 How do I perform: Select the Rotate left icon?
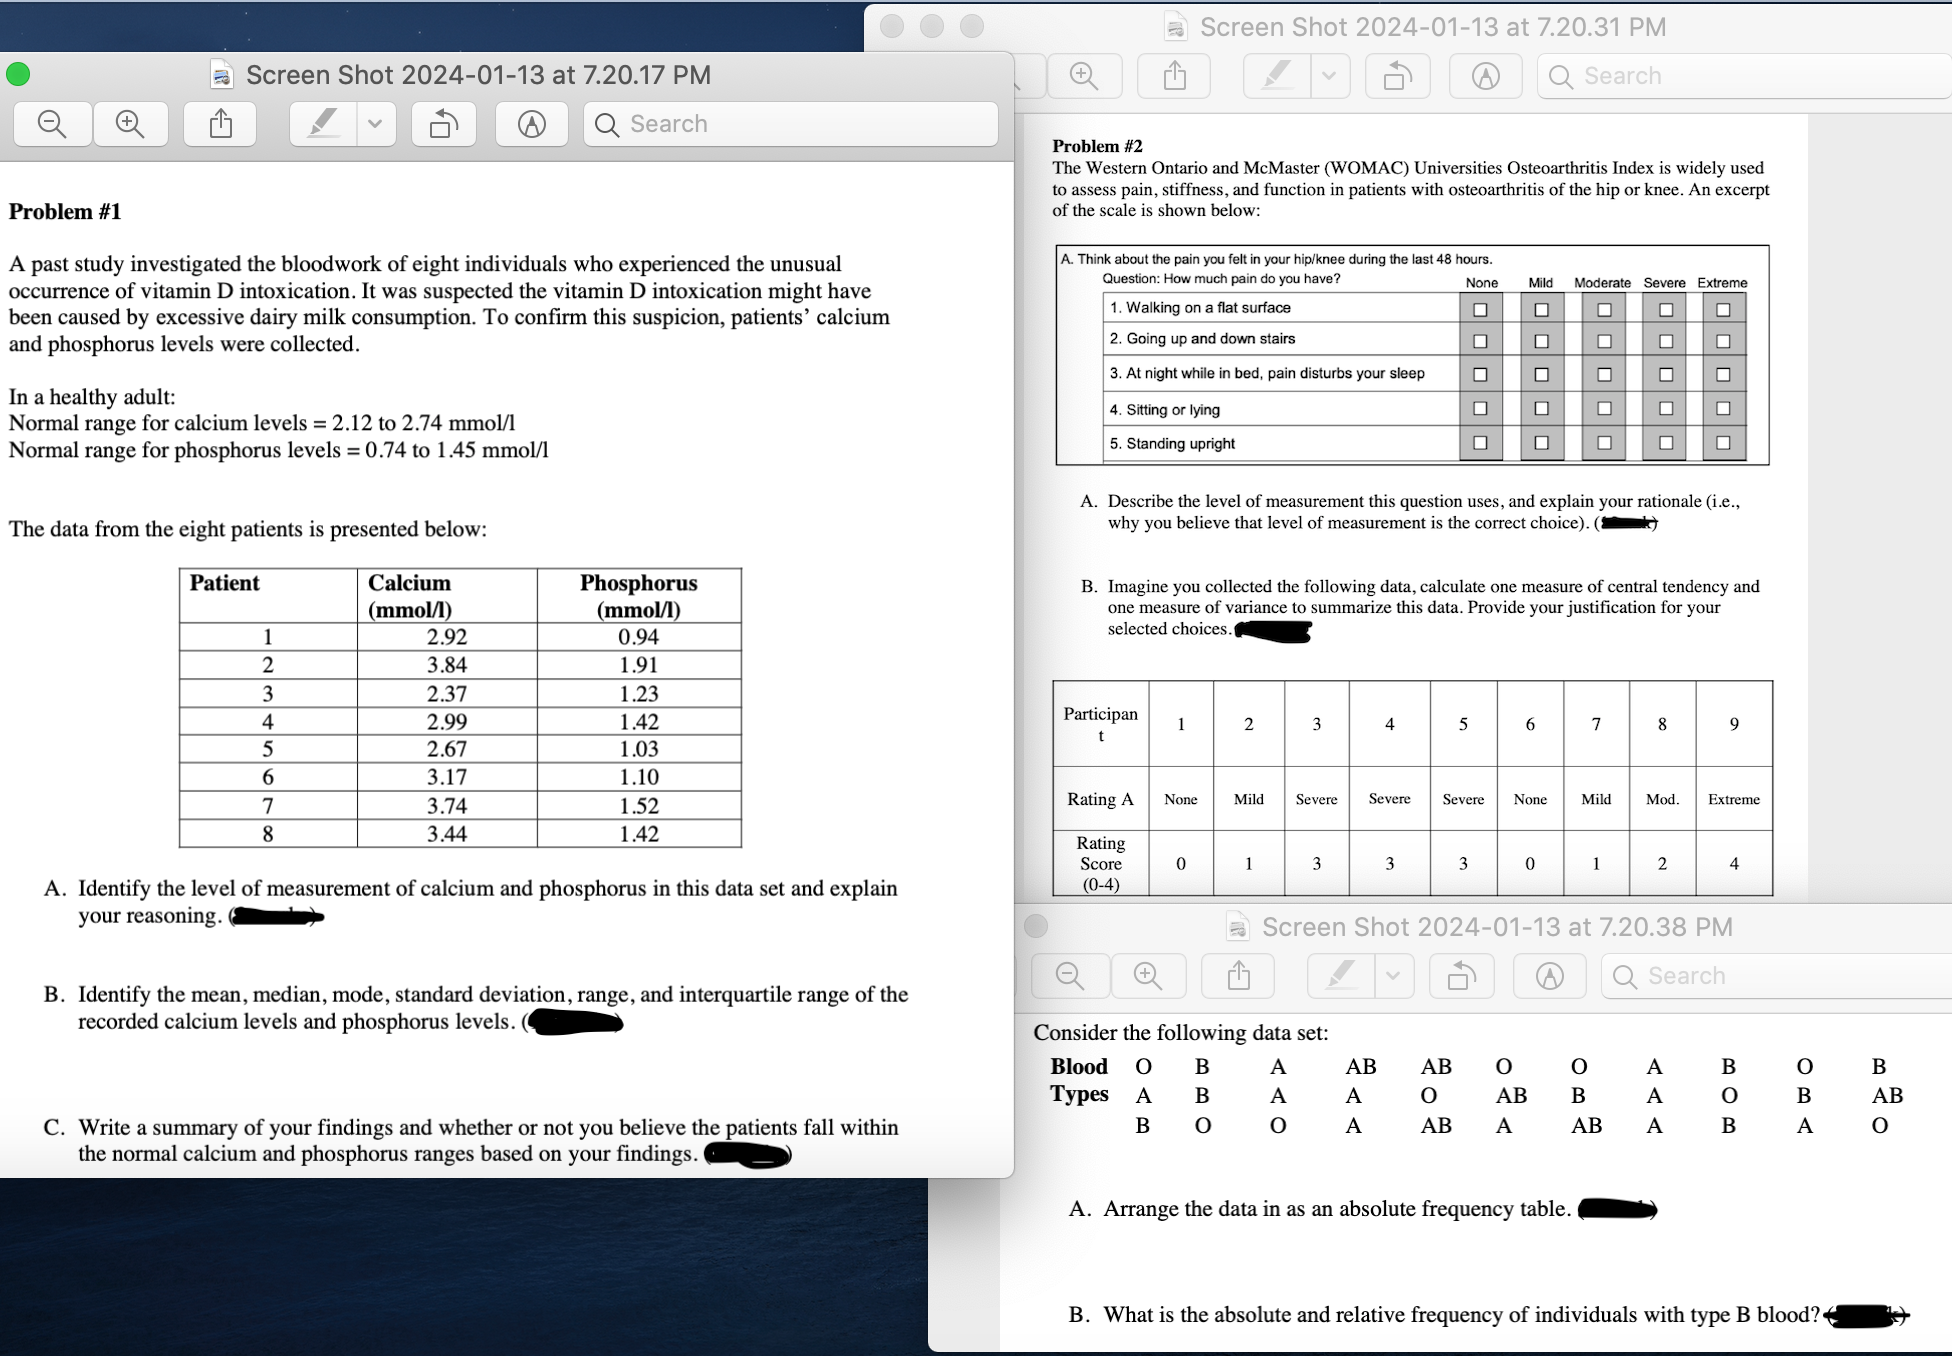click(443, 123)
